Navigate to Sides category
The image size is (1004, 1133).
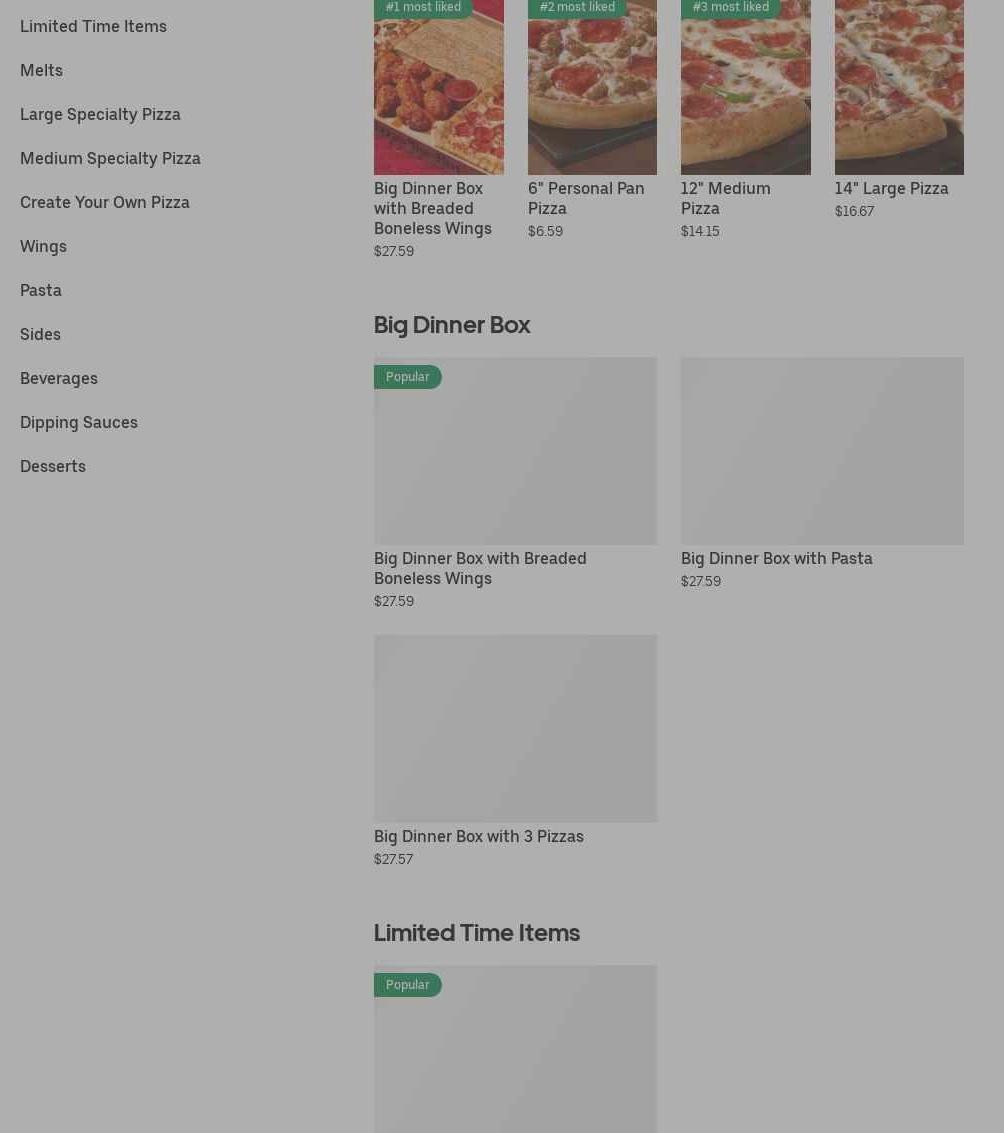pyautogui.click(x=40, y=334)
